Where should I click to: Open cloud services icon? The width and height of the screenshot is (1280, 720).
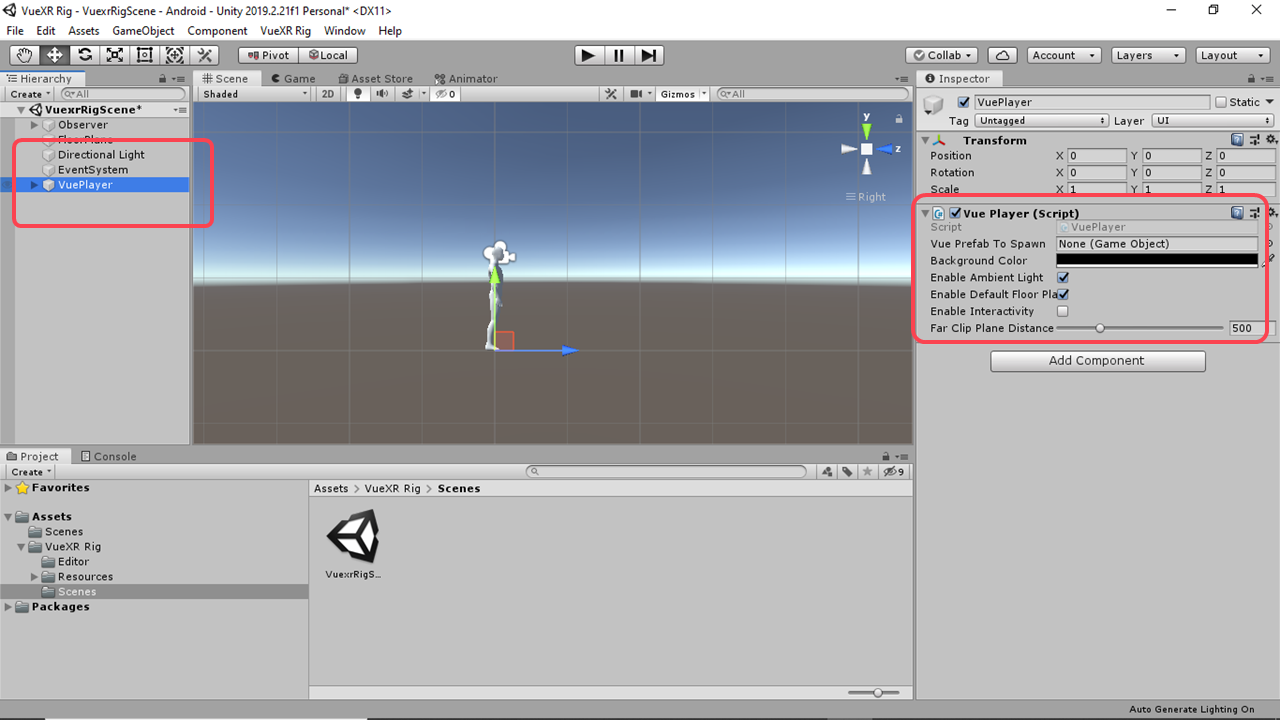(x=1003, y=55)
